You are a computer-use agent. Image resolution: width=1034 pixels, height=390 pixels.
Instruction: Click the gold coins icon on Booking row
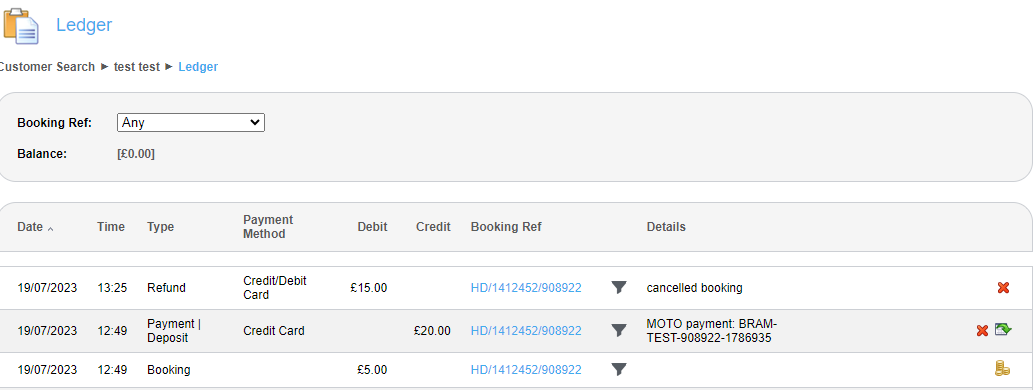(x=1002, y=369)
